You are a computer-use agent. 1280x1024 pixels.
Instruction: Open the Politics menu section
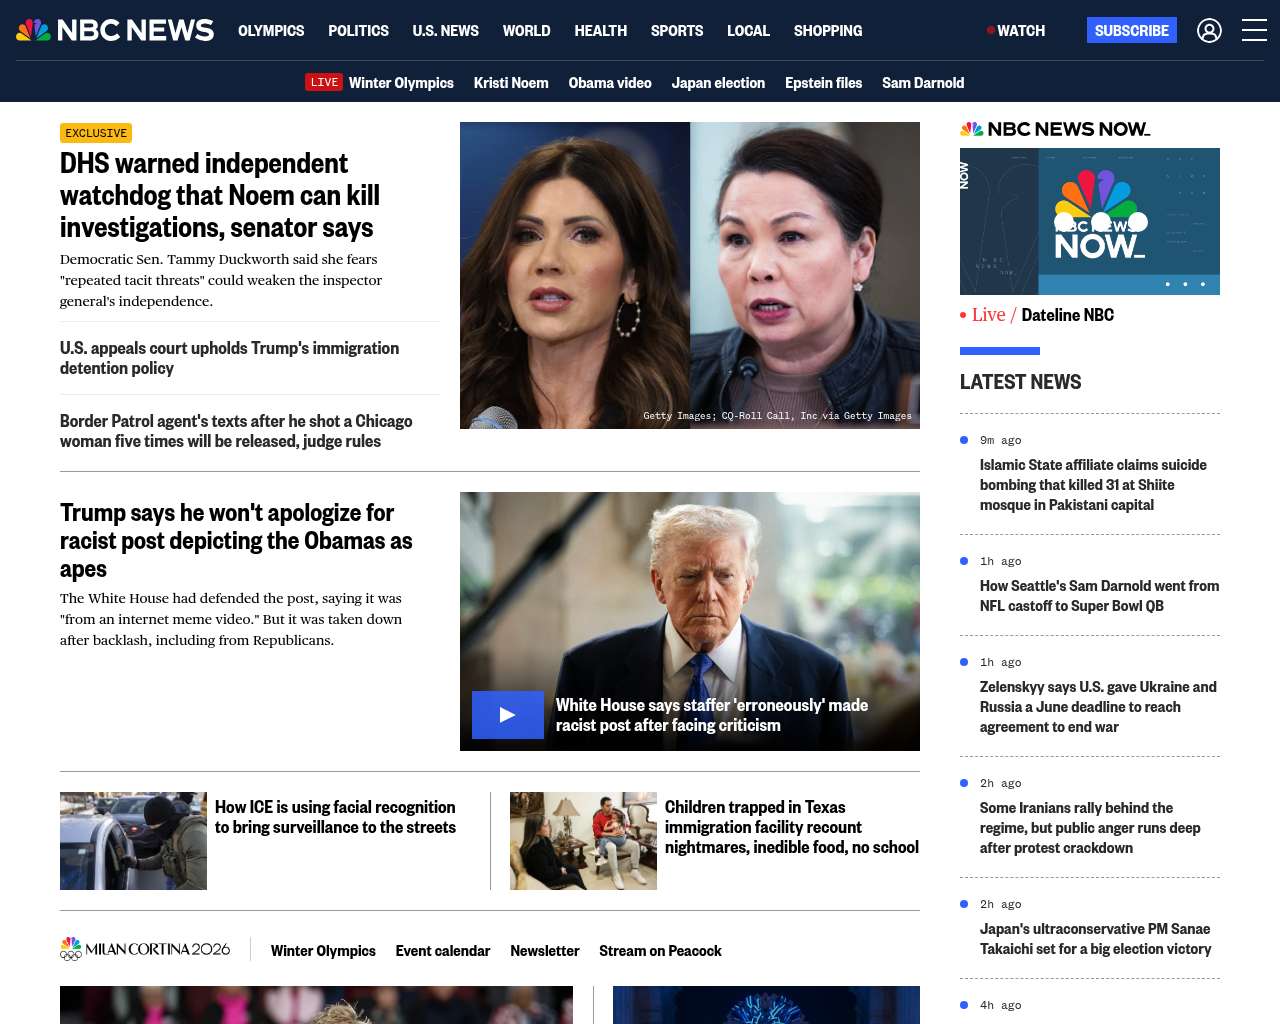pyautogui.click(x=358, y=31)
